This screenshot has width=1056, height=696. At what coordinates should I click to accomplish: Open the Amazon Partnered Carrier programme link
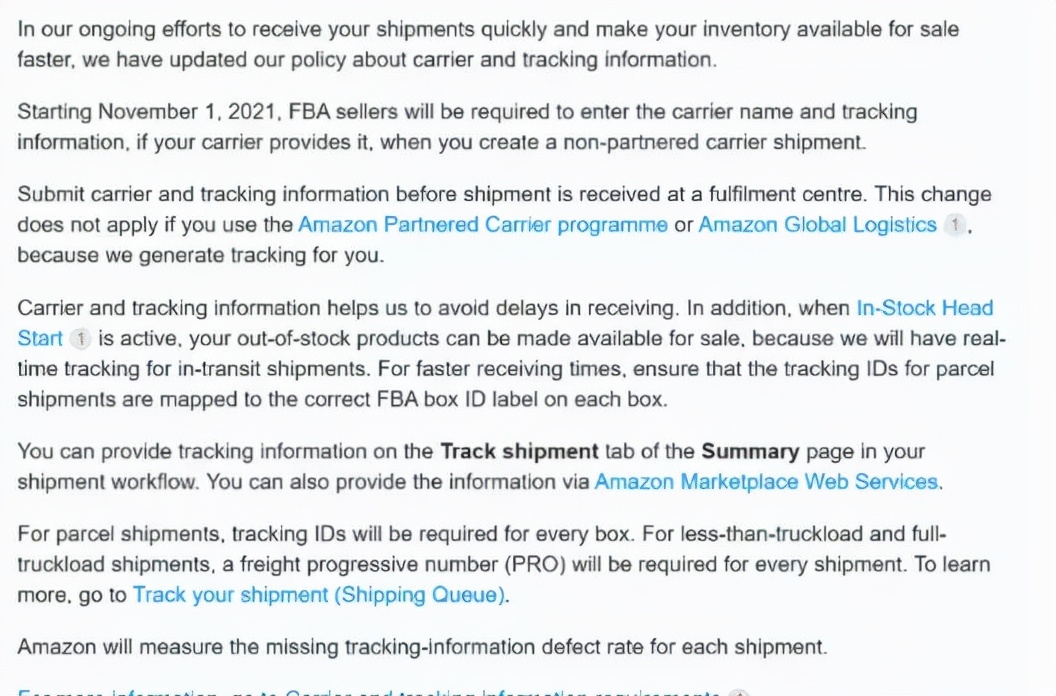482,225
